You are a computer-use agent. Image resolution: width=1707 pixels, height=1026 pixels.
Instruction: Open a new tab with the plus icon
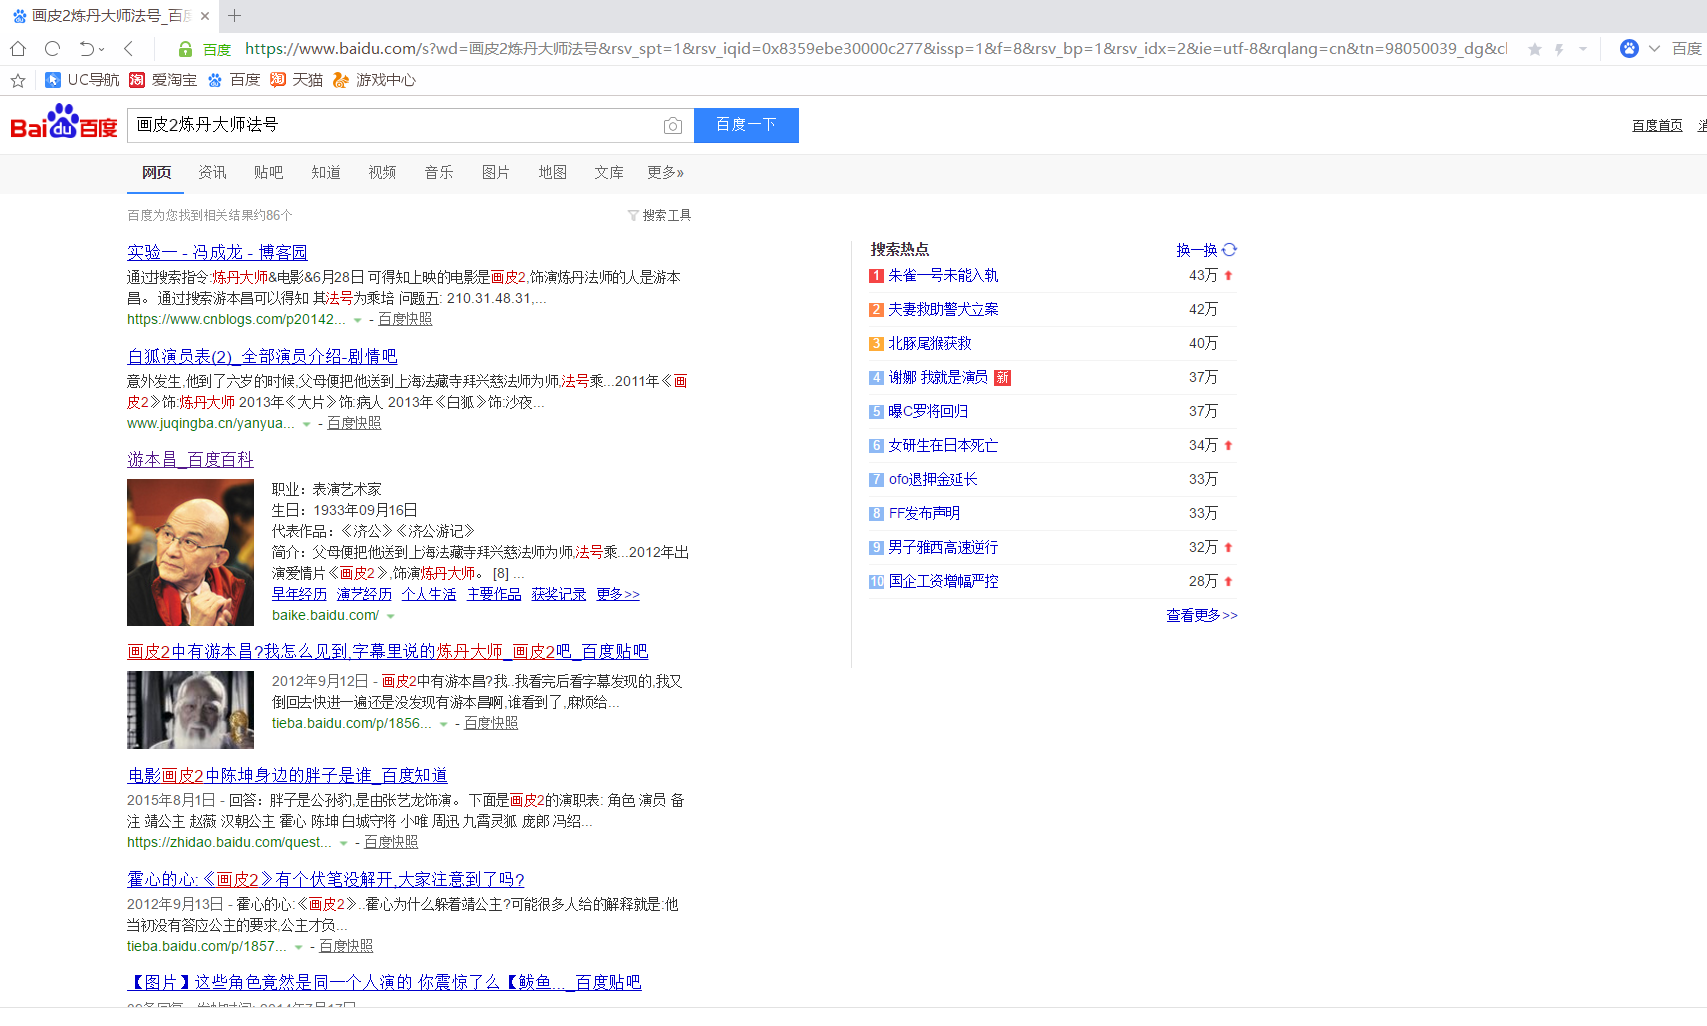pyautogui.click(x=235, y=15)
